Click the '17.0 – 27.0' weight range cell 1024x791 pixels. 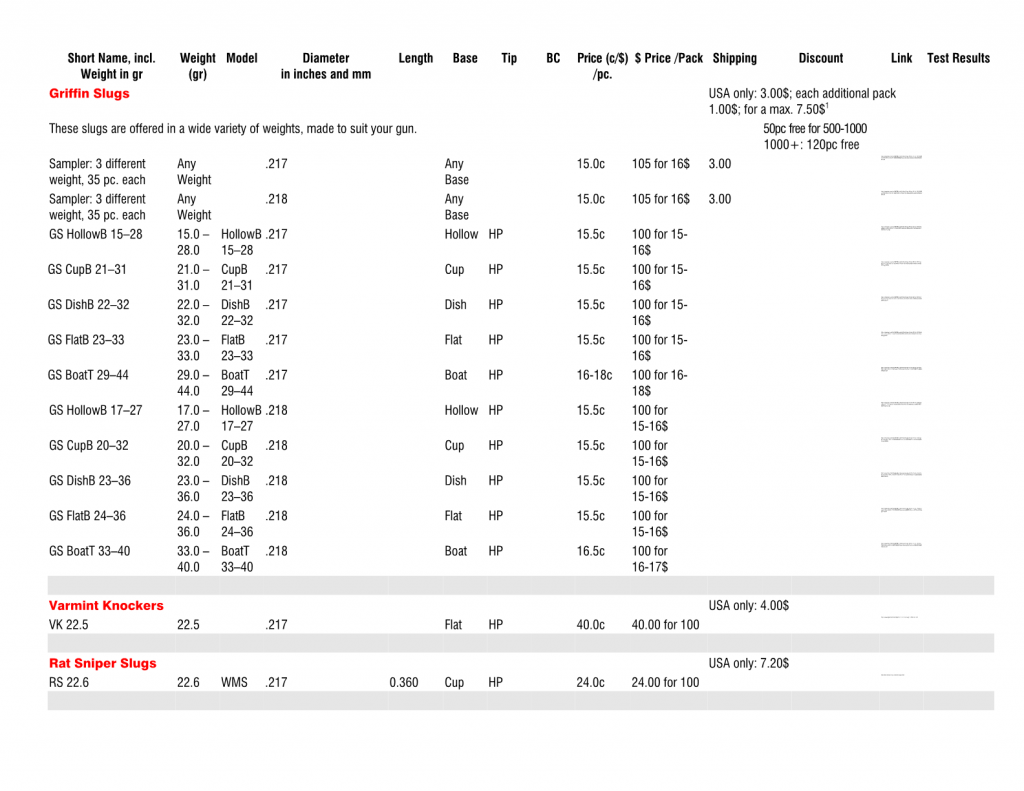pyautogui.click(x=193, y=418)
